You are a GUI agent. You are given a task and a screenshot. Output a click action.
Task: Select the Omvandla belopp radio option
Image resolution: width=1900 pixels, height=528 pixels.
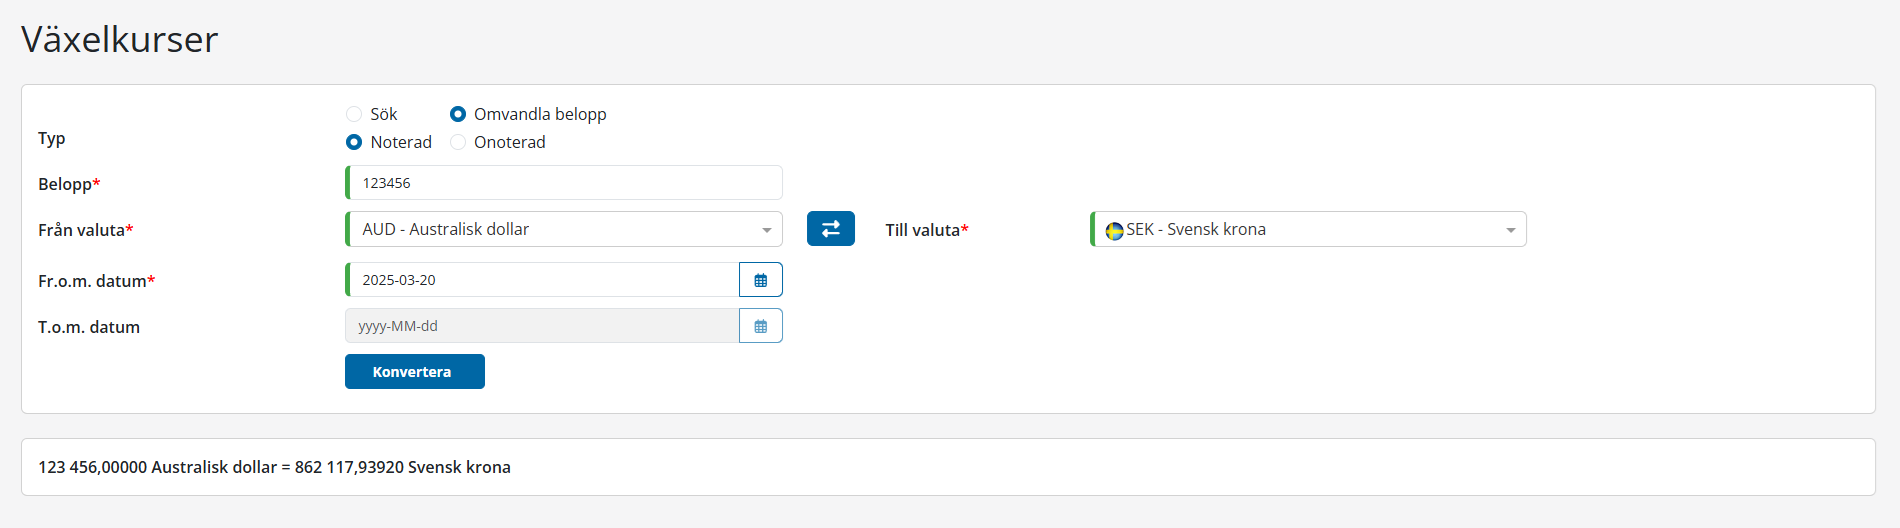tap(458, 114)
